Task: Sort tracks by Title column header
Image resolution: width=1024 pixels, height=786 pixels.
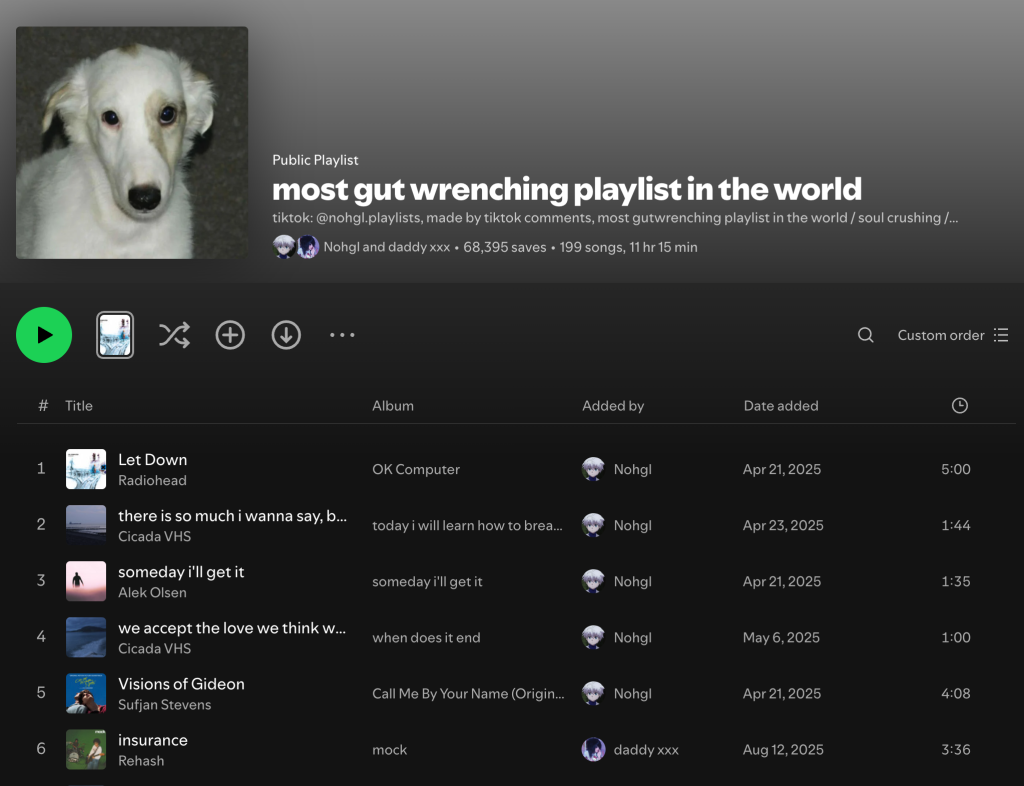Action: [x=79, y=405]
